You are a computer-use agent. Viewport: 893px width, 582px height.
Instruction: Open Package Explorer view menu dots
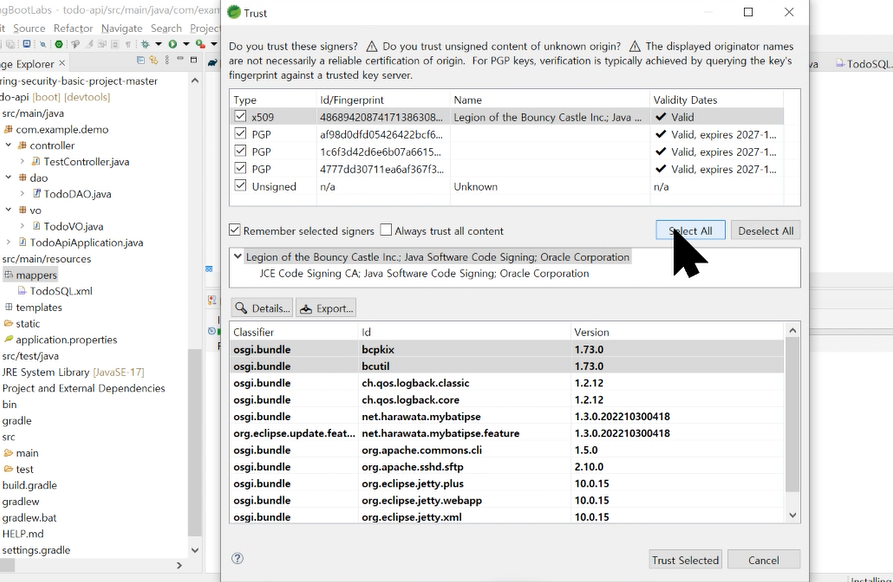pos(167,60)
